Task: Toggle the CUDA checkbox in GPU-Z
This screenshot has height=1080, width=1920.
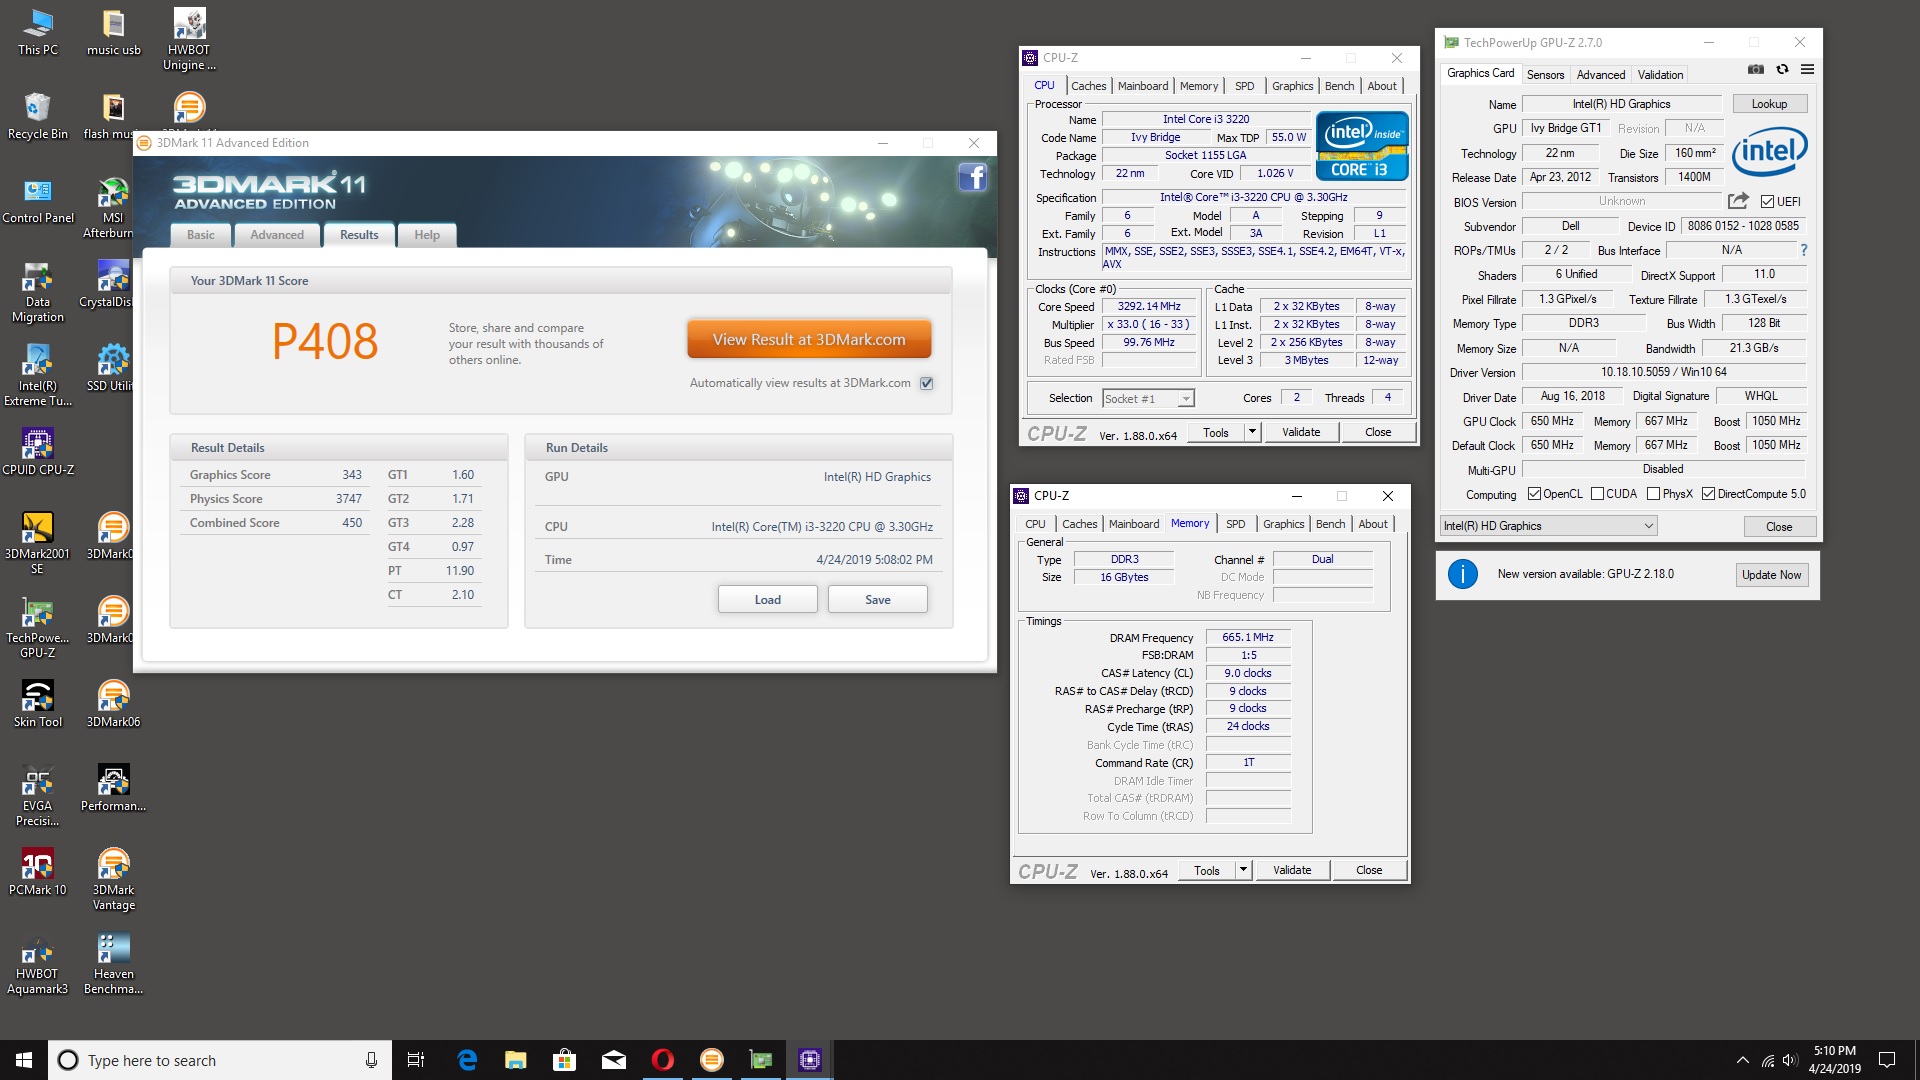Action: pyautogui.click(x=1597, y=494)
